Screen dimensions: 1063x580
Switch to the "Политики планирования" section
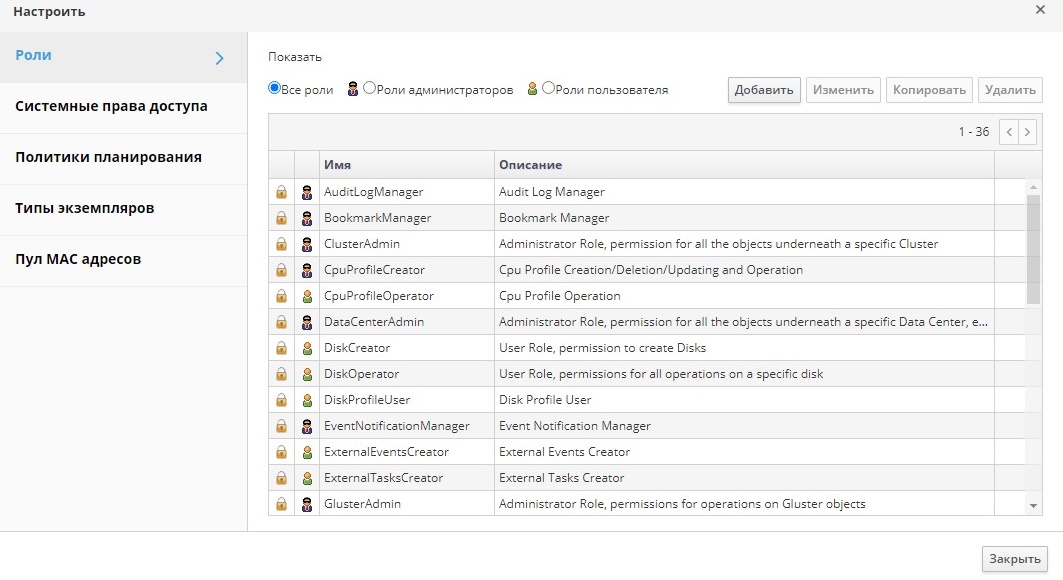click(108, 157)
